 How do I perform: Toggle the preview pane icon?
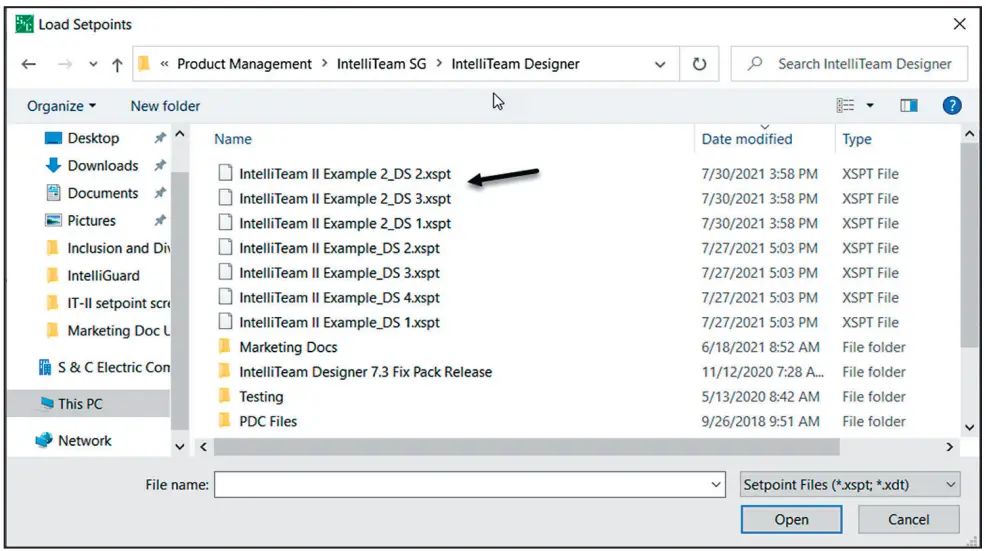pyautogui.click(x=908, y=105)
